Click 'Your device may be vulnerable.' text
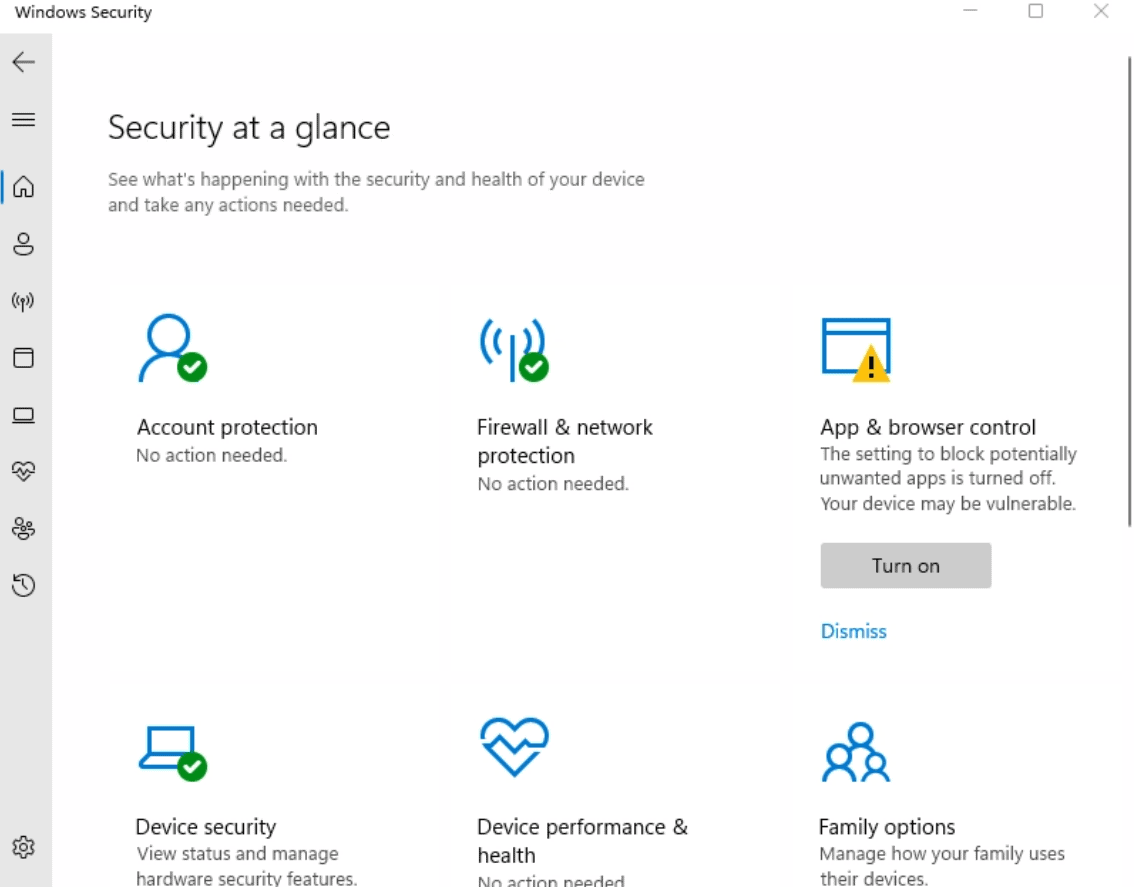This screenshot has width=1137, height=888. [x=948, y=503]
